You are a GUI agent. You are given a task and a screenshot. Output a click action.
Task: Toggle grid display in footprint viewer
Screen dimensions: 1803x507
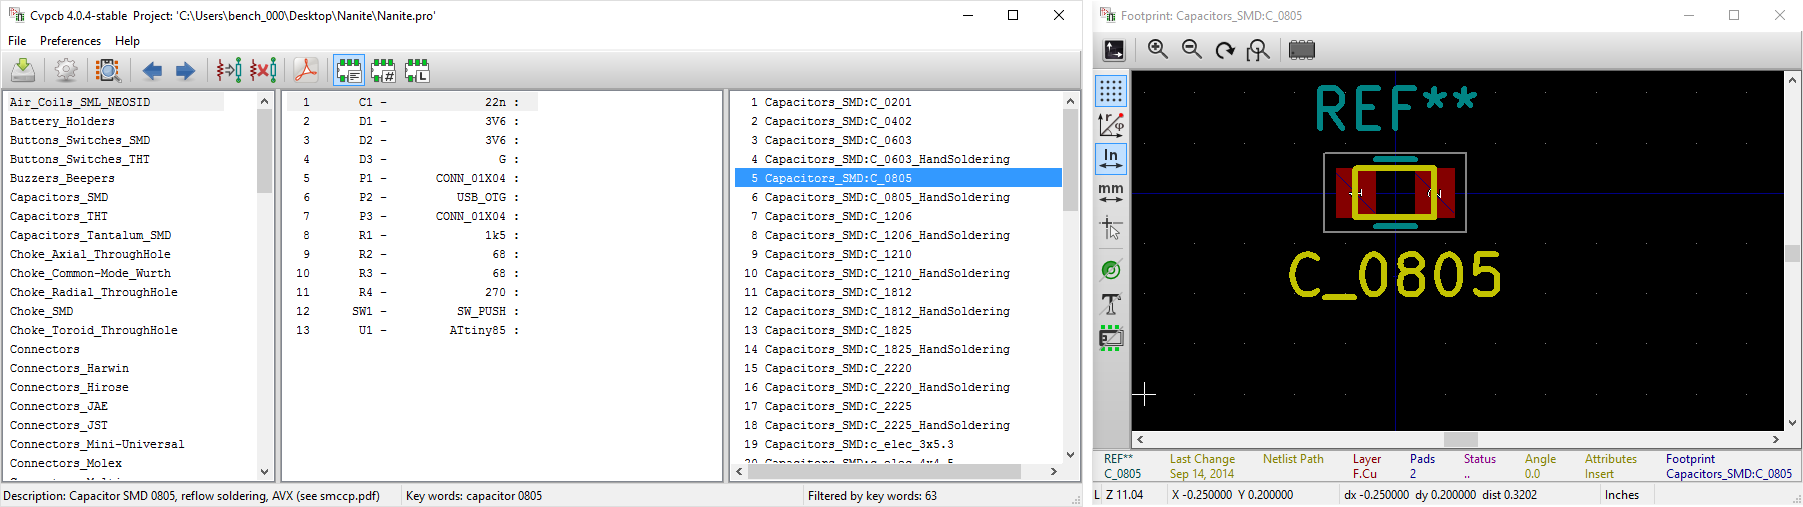pyautogui.click(x=1111, y=91)
